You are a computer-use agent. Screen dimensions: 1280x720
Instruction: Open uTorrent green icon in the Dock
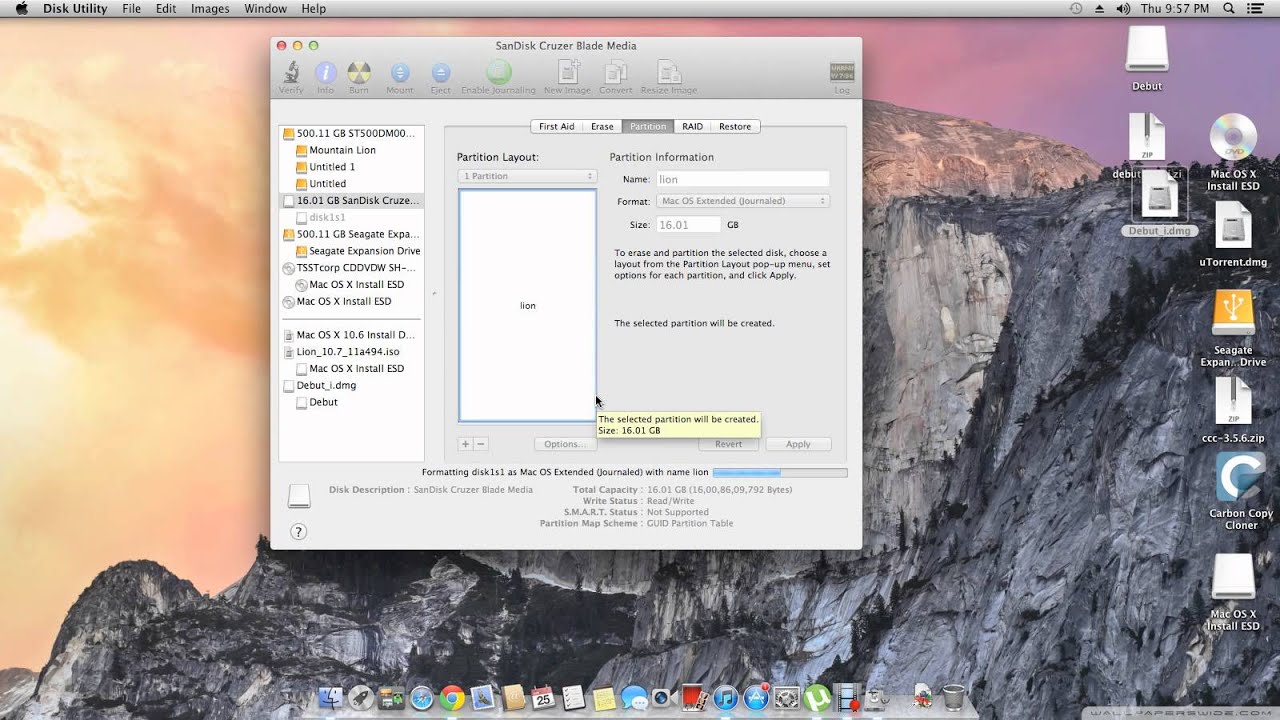[x=817, y=697]
